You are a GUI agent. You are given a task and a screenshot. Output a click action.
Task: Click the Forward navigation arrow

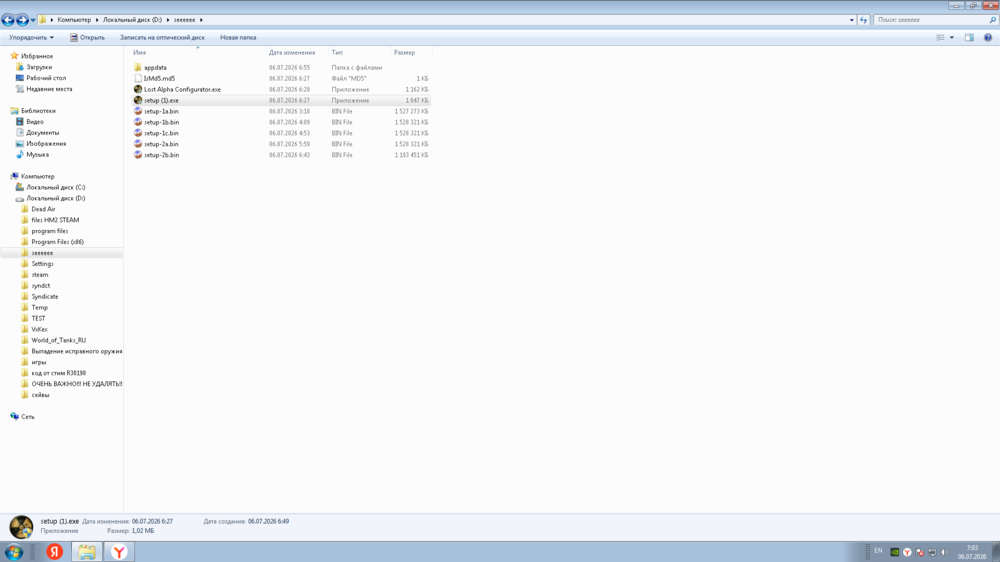click(x=23, y=20)
